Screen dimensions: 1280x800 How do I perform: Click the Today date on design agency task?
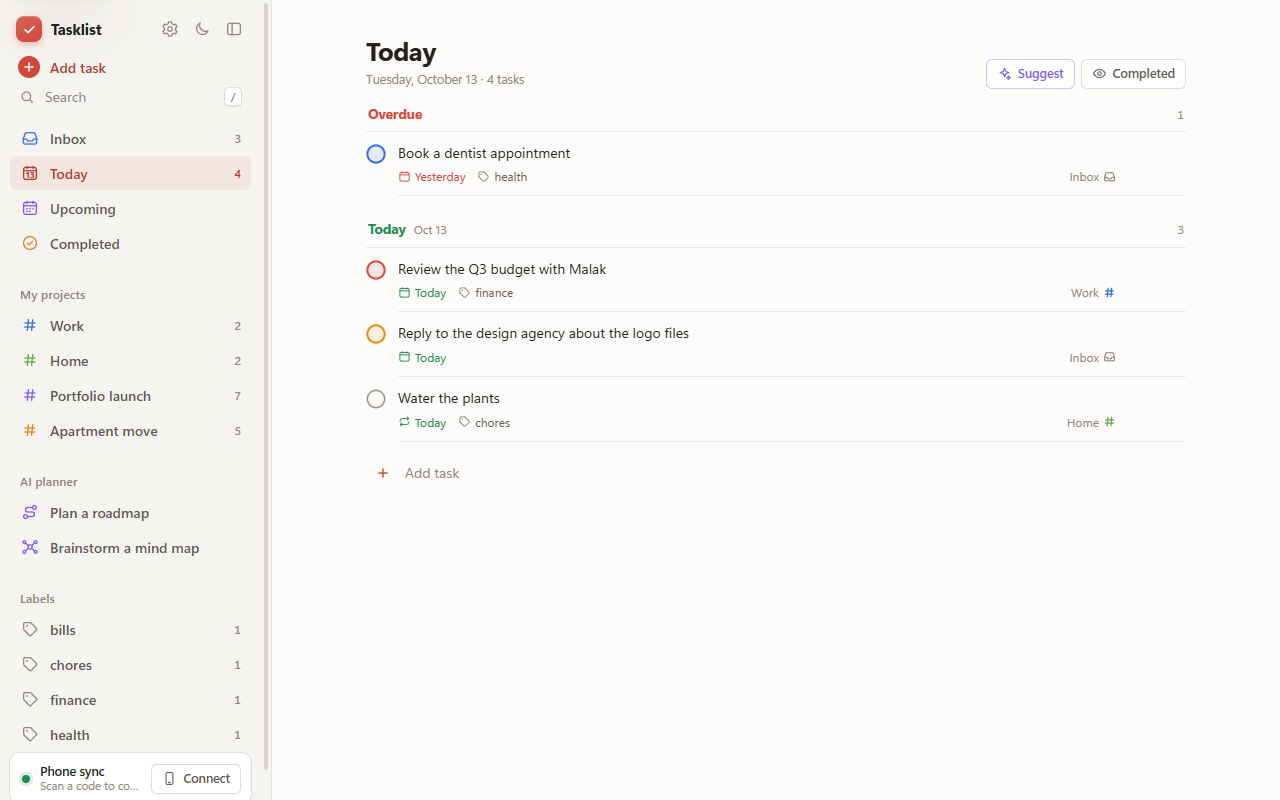point(422,358)
